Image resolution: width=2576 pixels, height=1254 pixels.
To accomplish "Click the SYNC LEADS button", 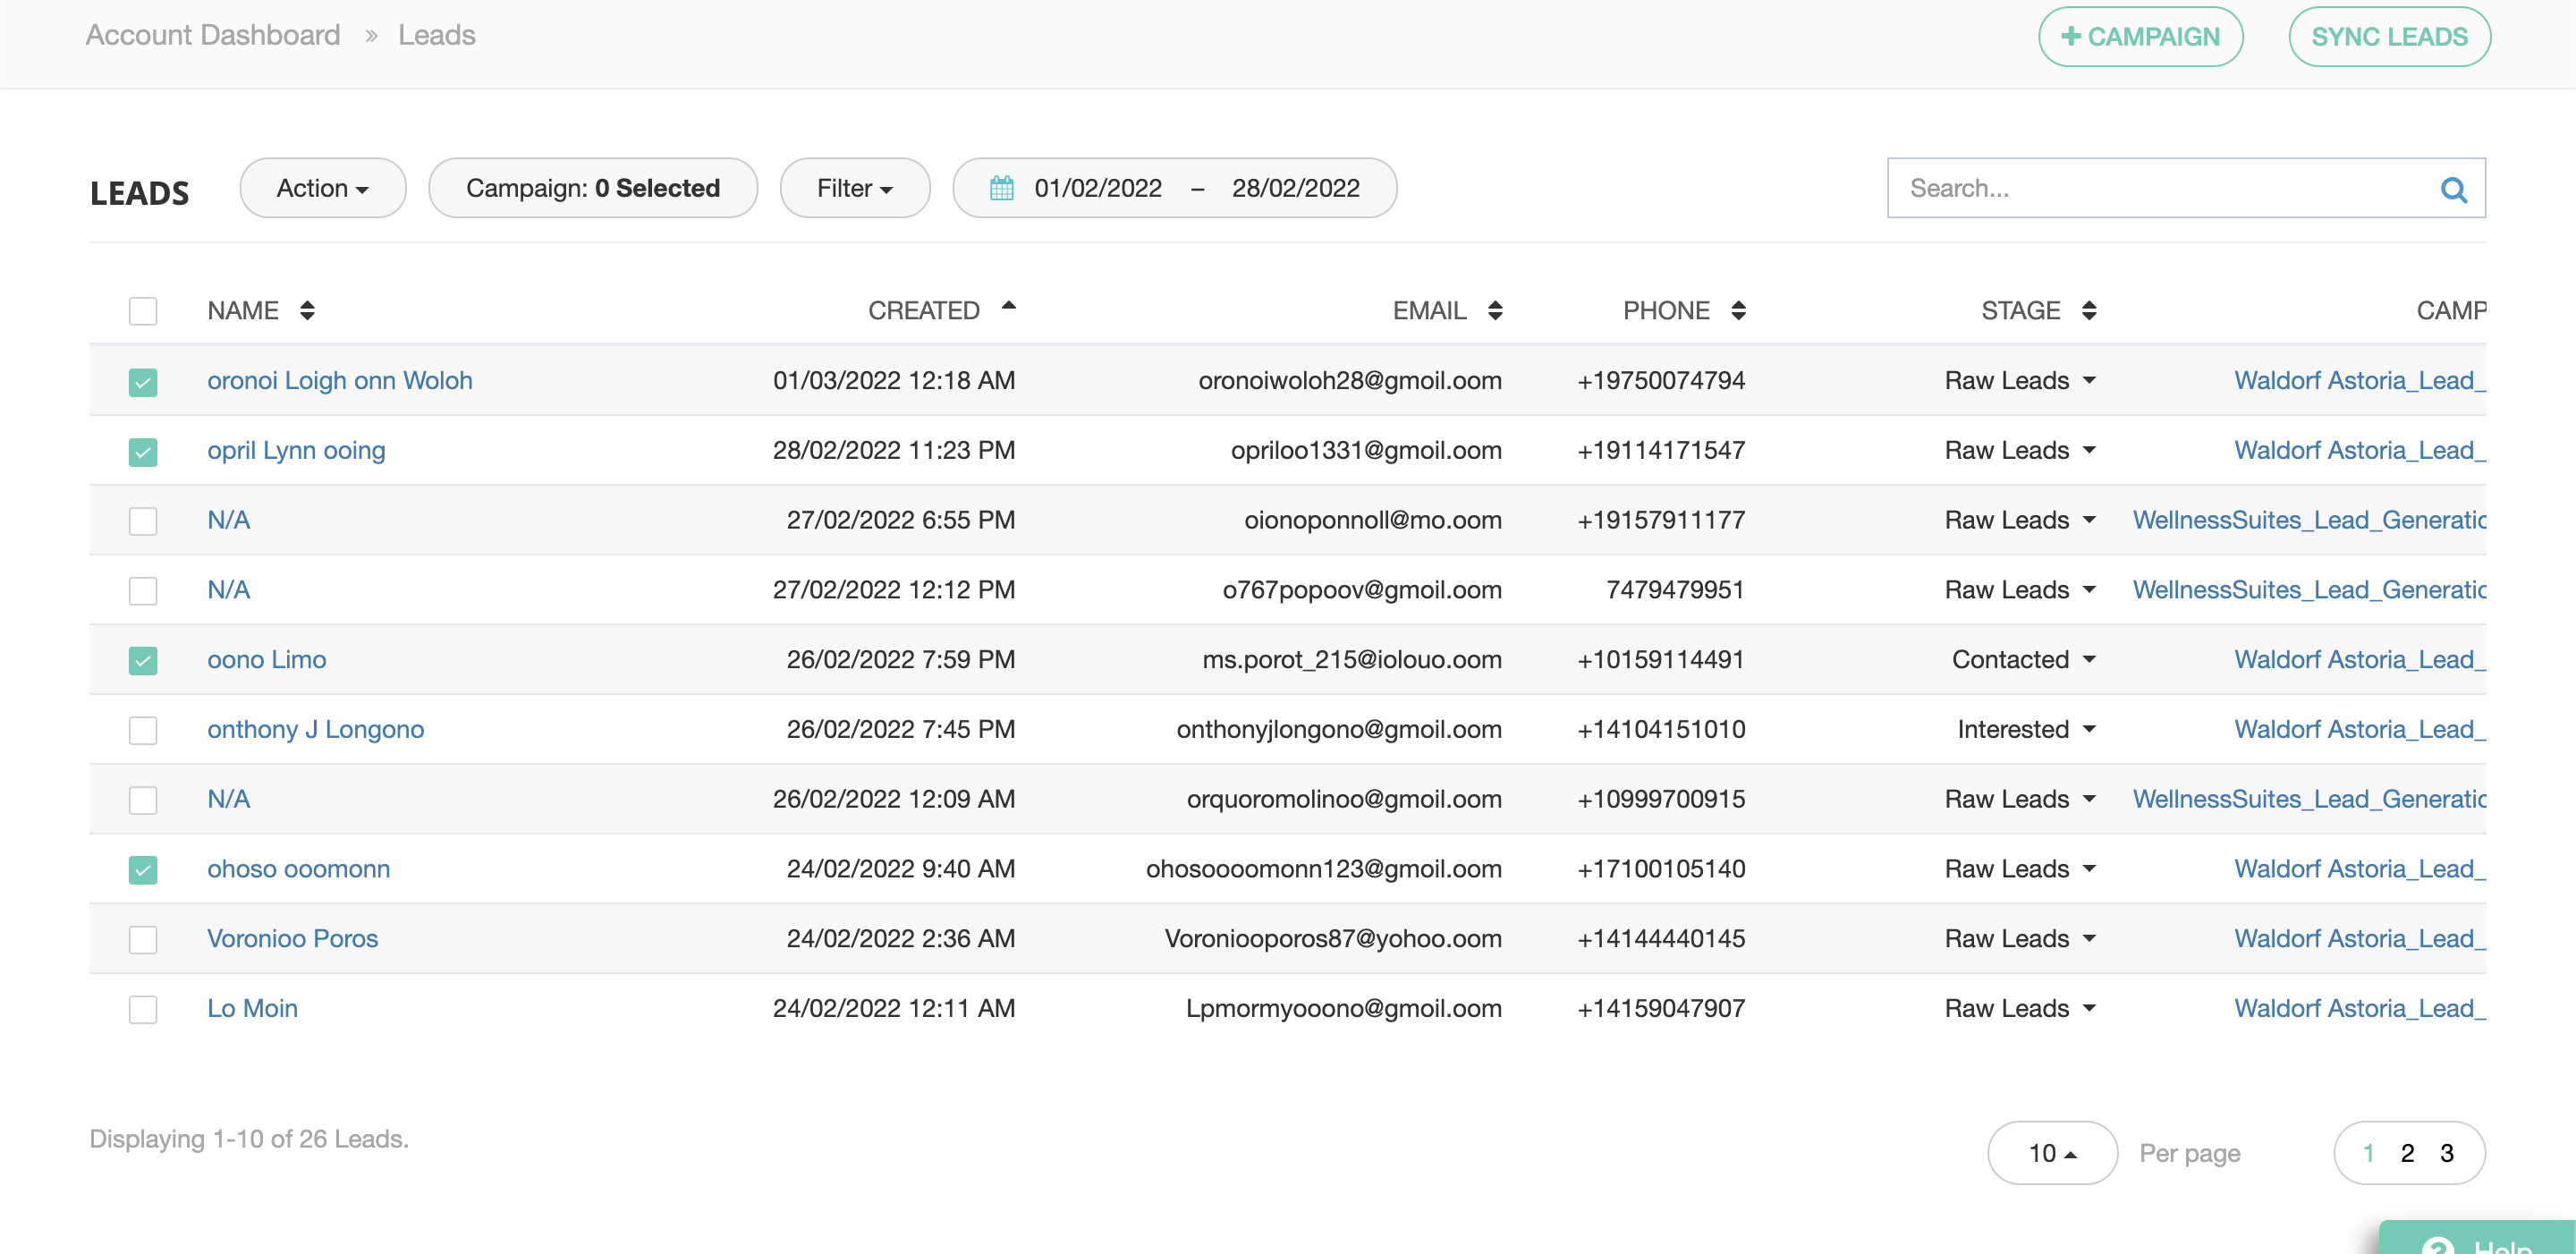I will pos(2389,37).
